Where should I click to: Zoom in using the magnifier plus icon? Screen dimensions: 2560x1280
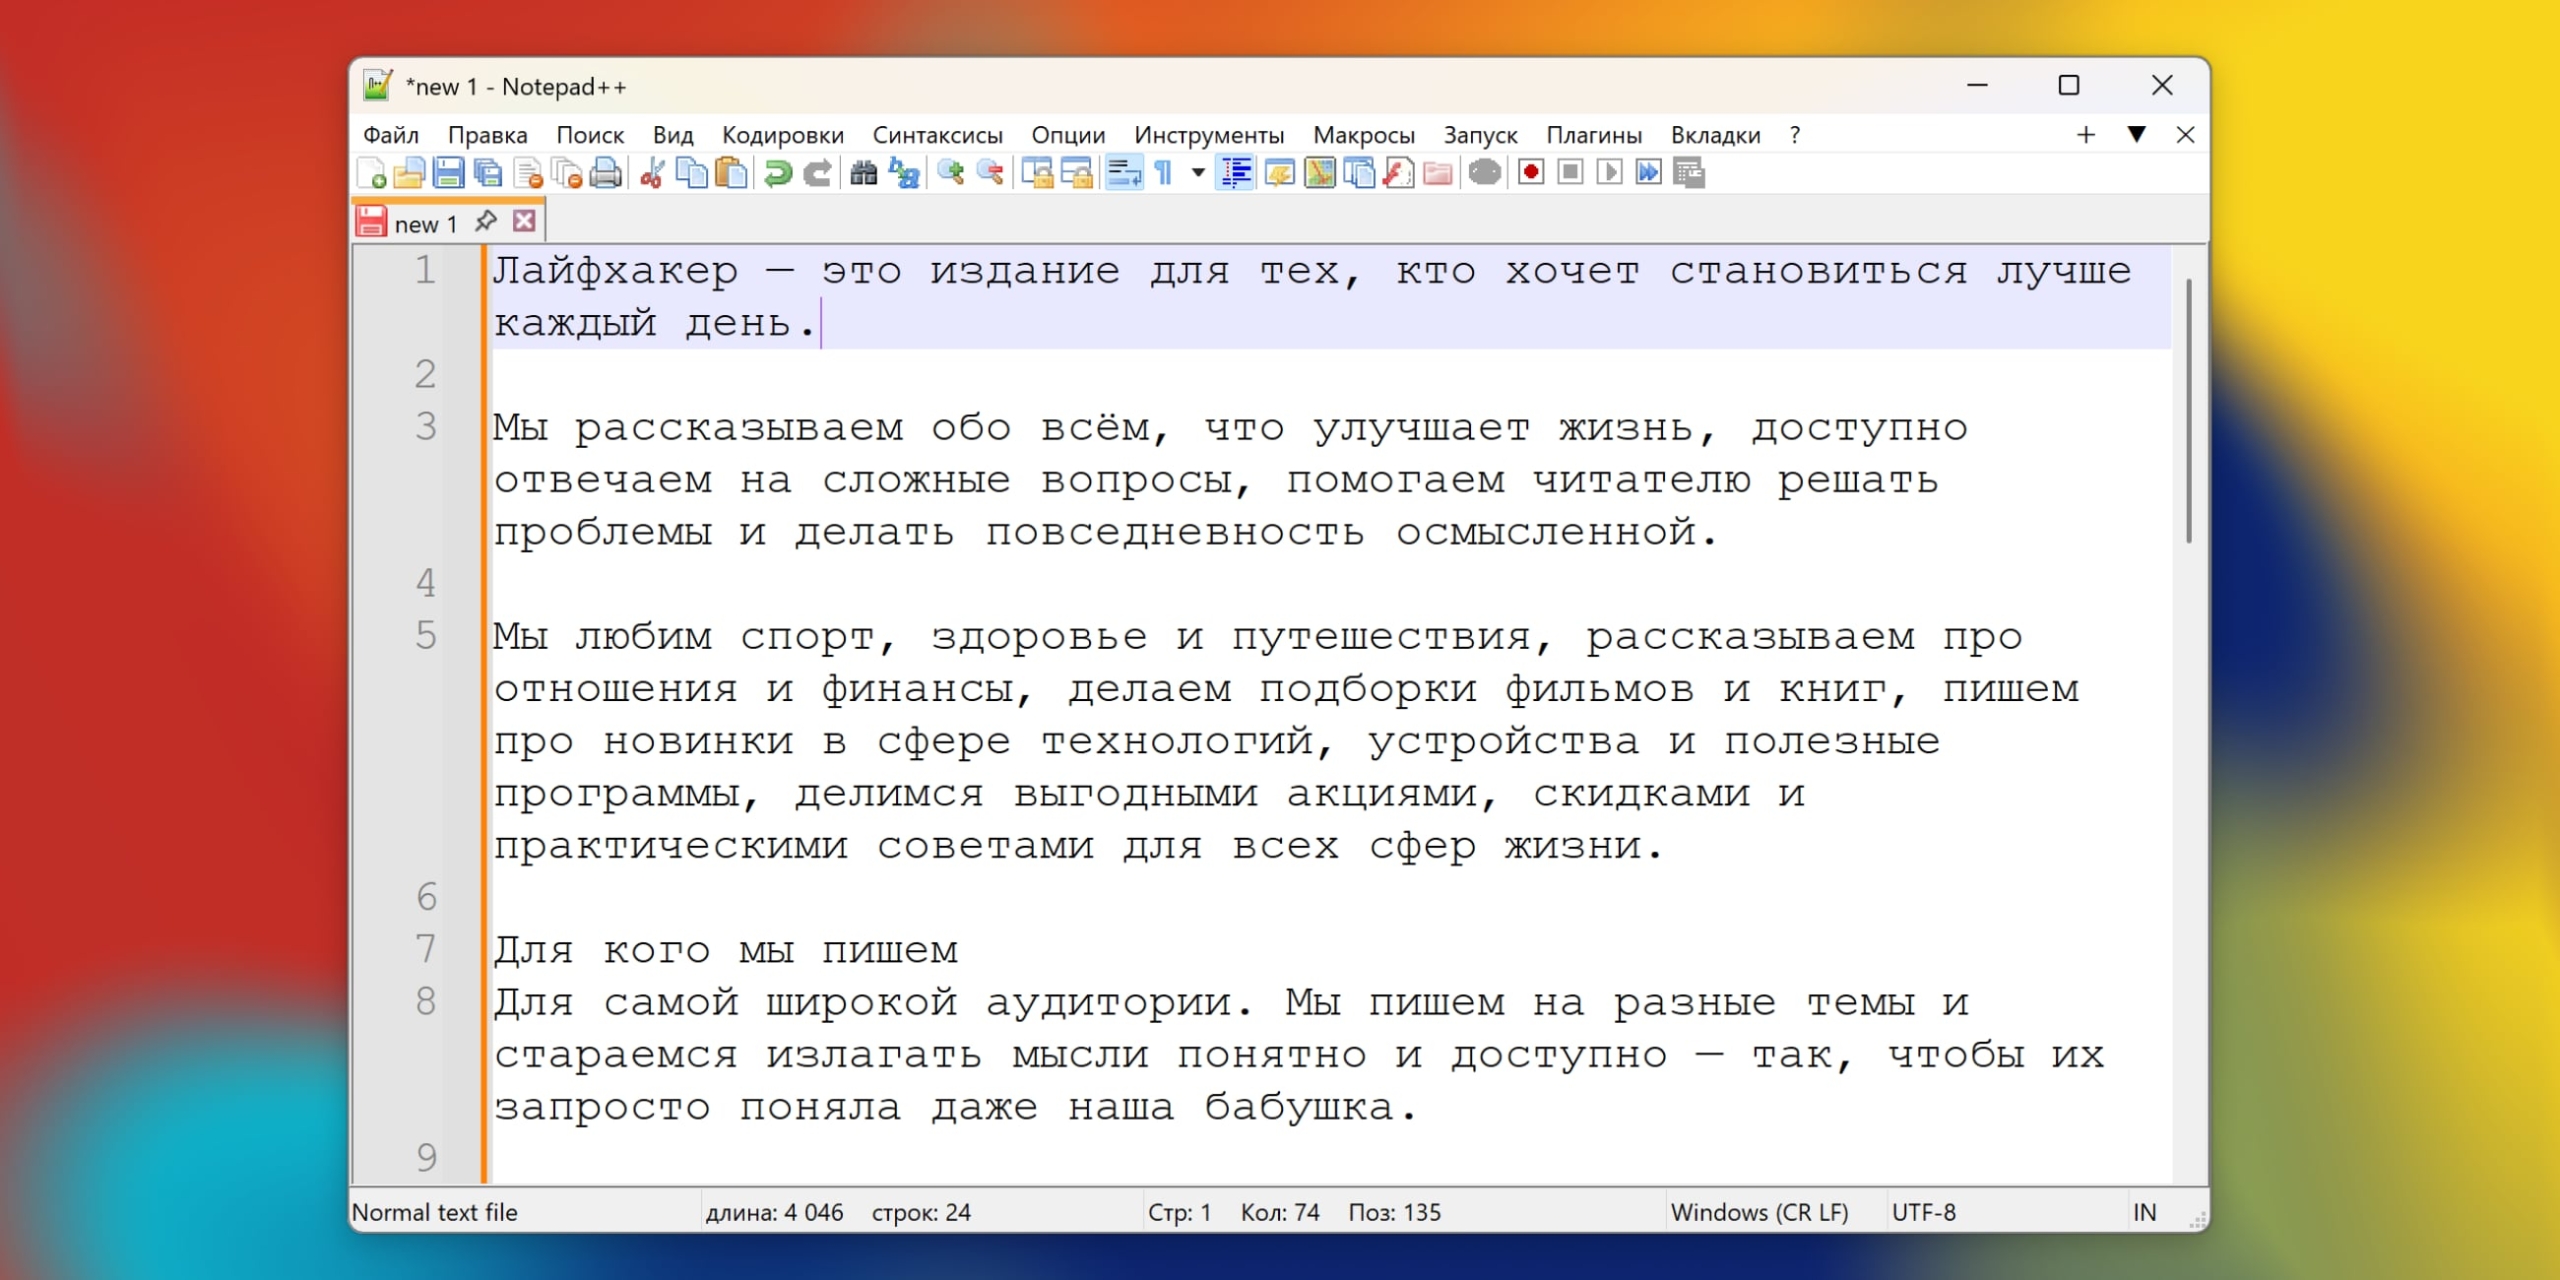click(x=952, y=172)
